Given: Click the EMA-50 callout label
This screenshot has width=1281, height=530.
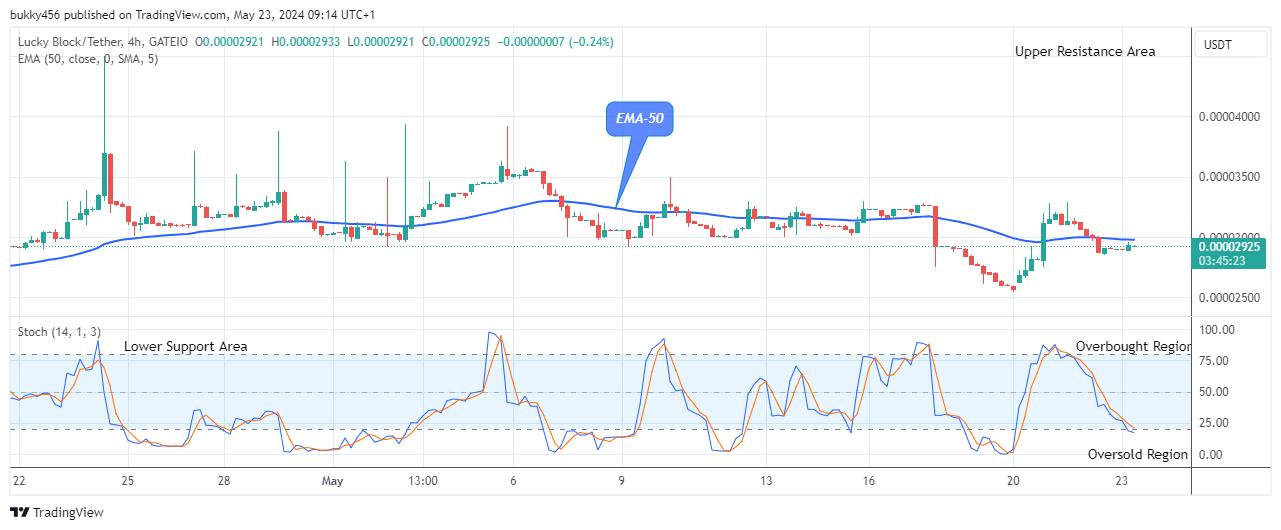Looking at the screenshot, I should click(x=640, y=118).
